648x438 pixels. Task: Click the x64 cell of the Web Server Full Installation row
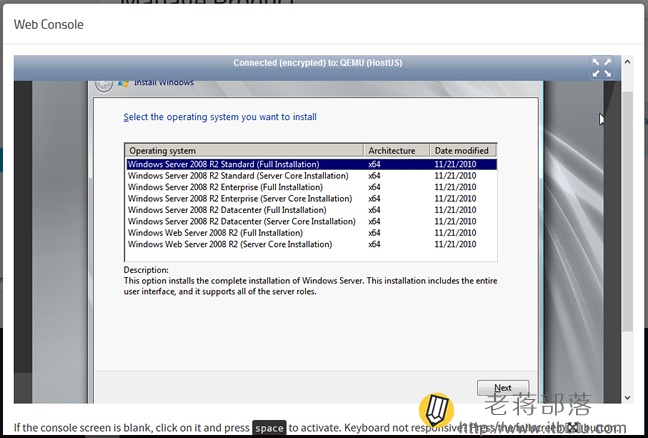pyautogui.click(x=374, y=233)
